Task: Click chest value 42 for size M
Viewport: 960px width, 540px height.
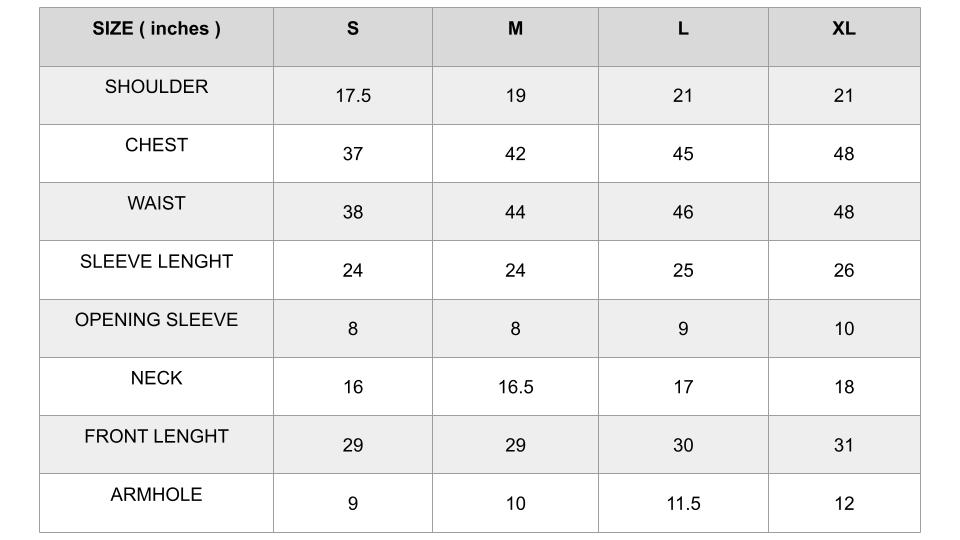Action: click(x=515, y=154)
